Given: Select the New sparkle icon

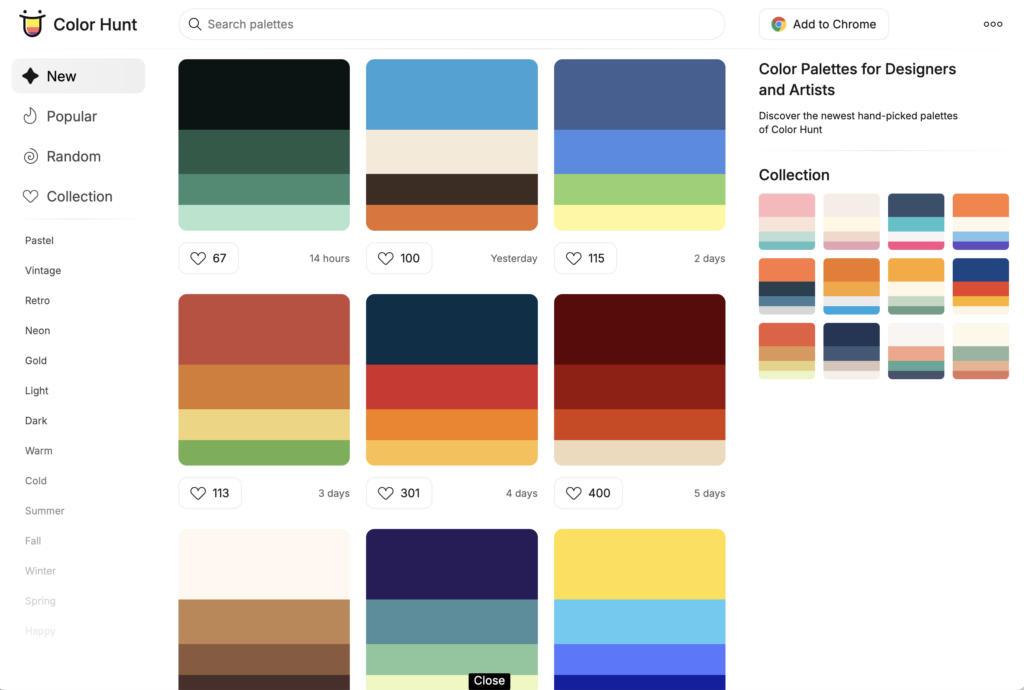Looking at the screenshot, I should (30, 76).
